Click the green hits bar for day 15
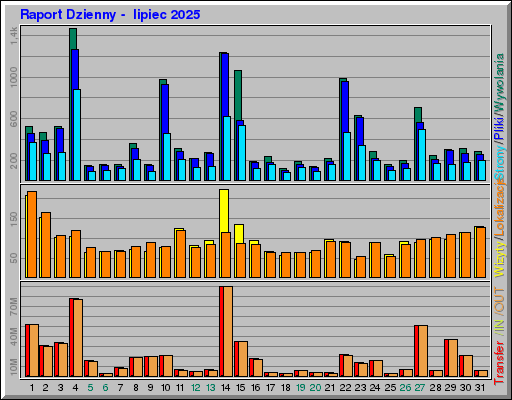The width and height of the screenshot is (512, 400). pos(238,95)
